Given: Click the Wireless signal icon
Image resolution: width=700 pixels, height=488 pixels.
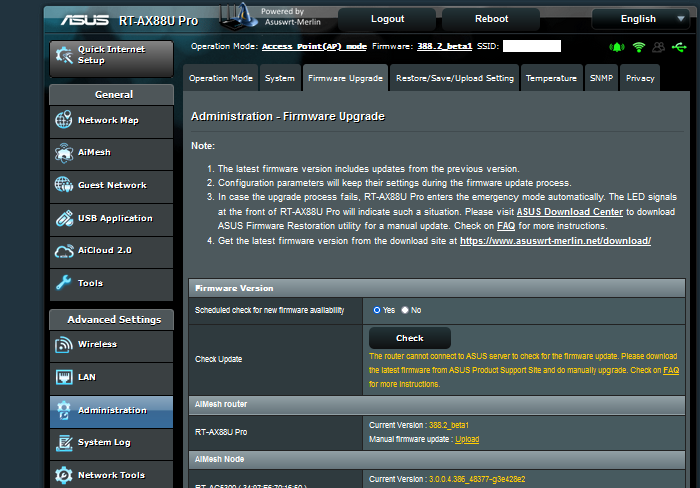Looking at the screenshot, I should click(x=63, y=344).
